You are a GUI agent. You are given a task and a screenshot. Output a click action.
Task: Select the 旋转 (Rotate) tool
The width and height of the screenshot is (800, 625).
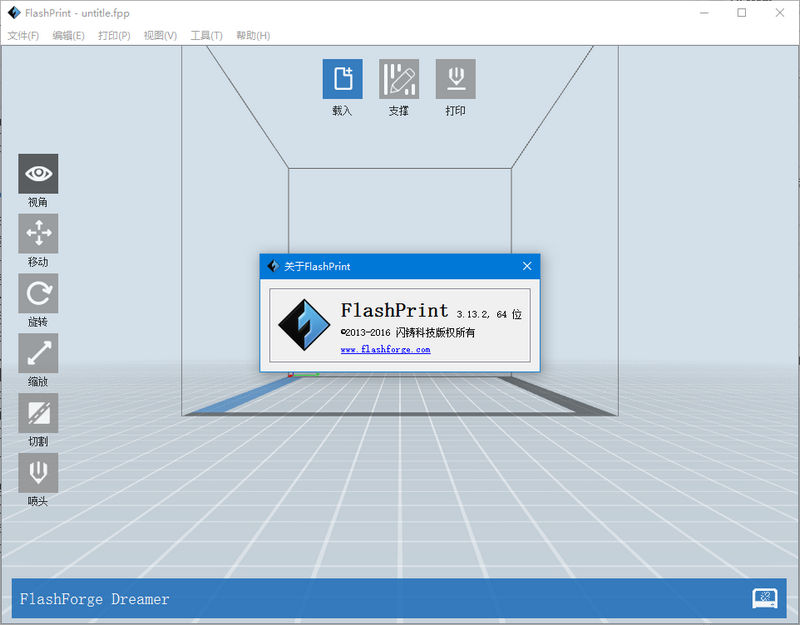38,293
